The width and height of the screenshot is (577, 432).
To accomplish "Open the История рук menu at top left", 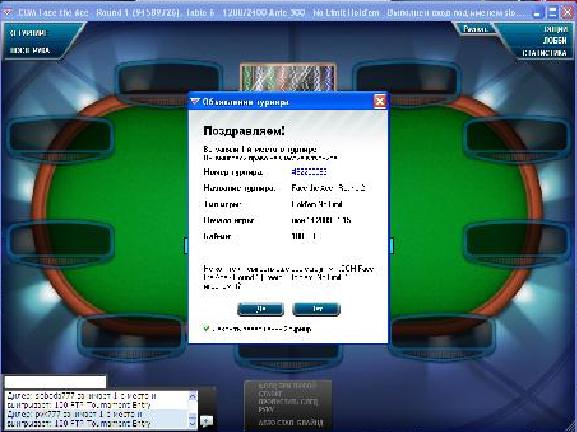I will click(x=30, y=50).
